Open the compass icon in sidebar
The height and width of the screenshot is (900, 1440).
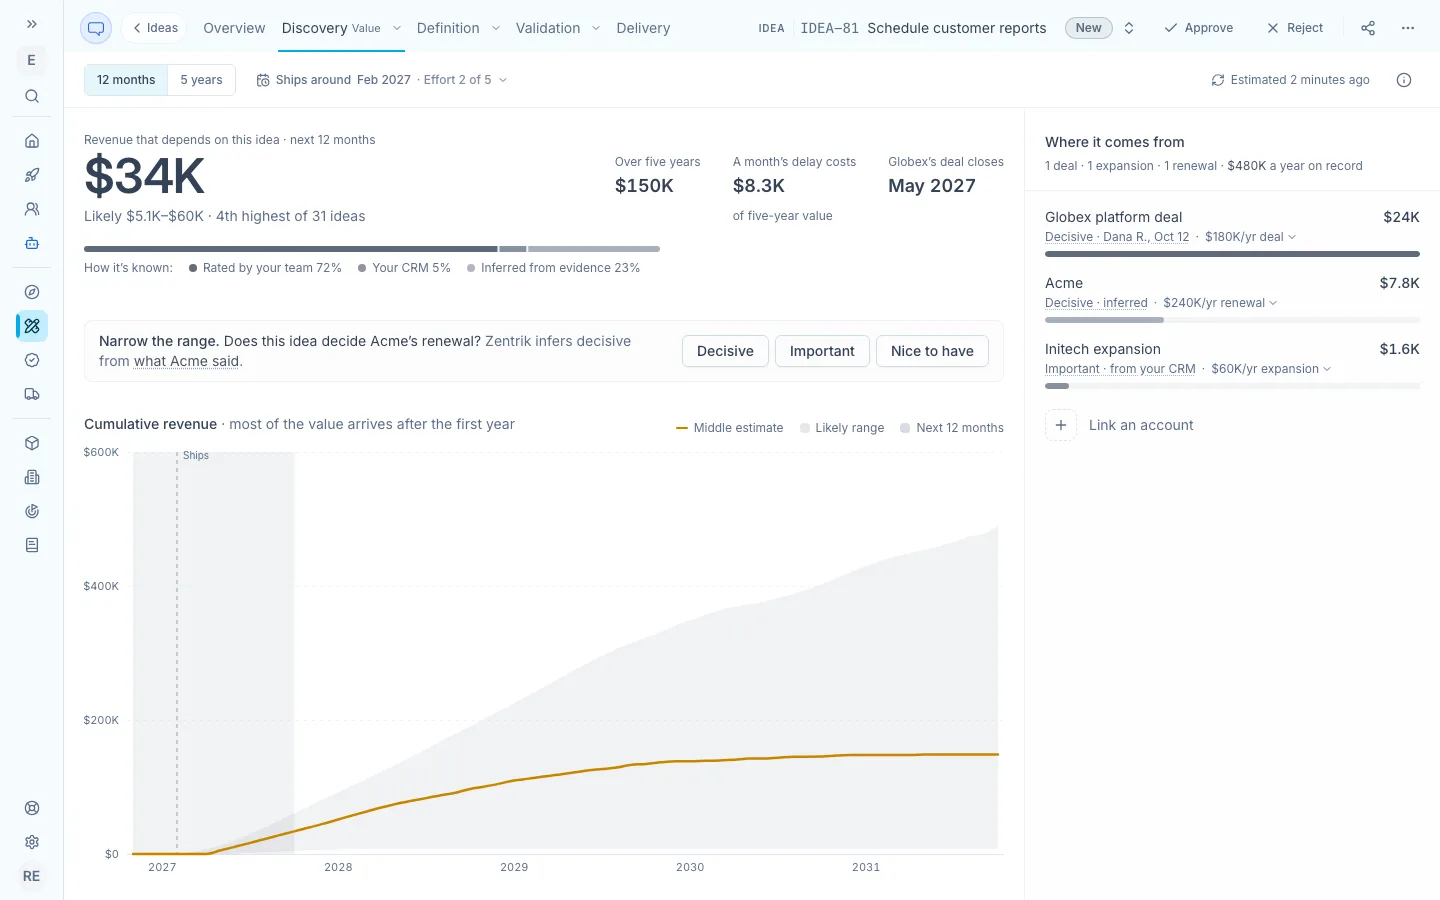tap(32, 292)
